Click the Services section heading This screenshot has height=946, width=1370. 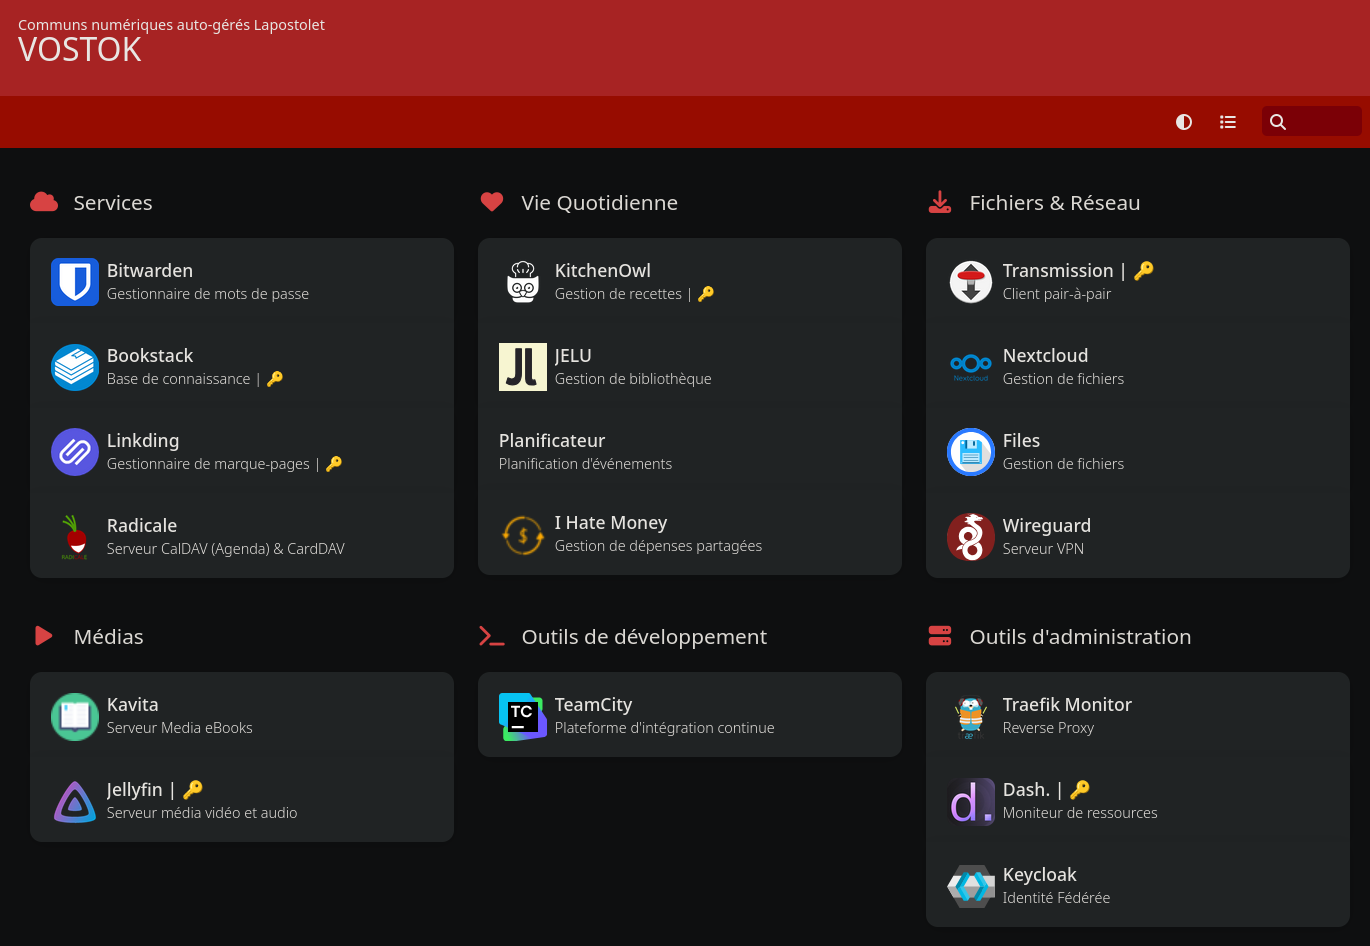(113, 203)
